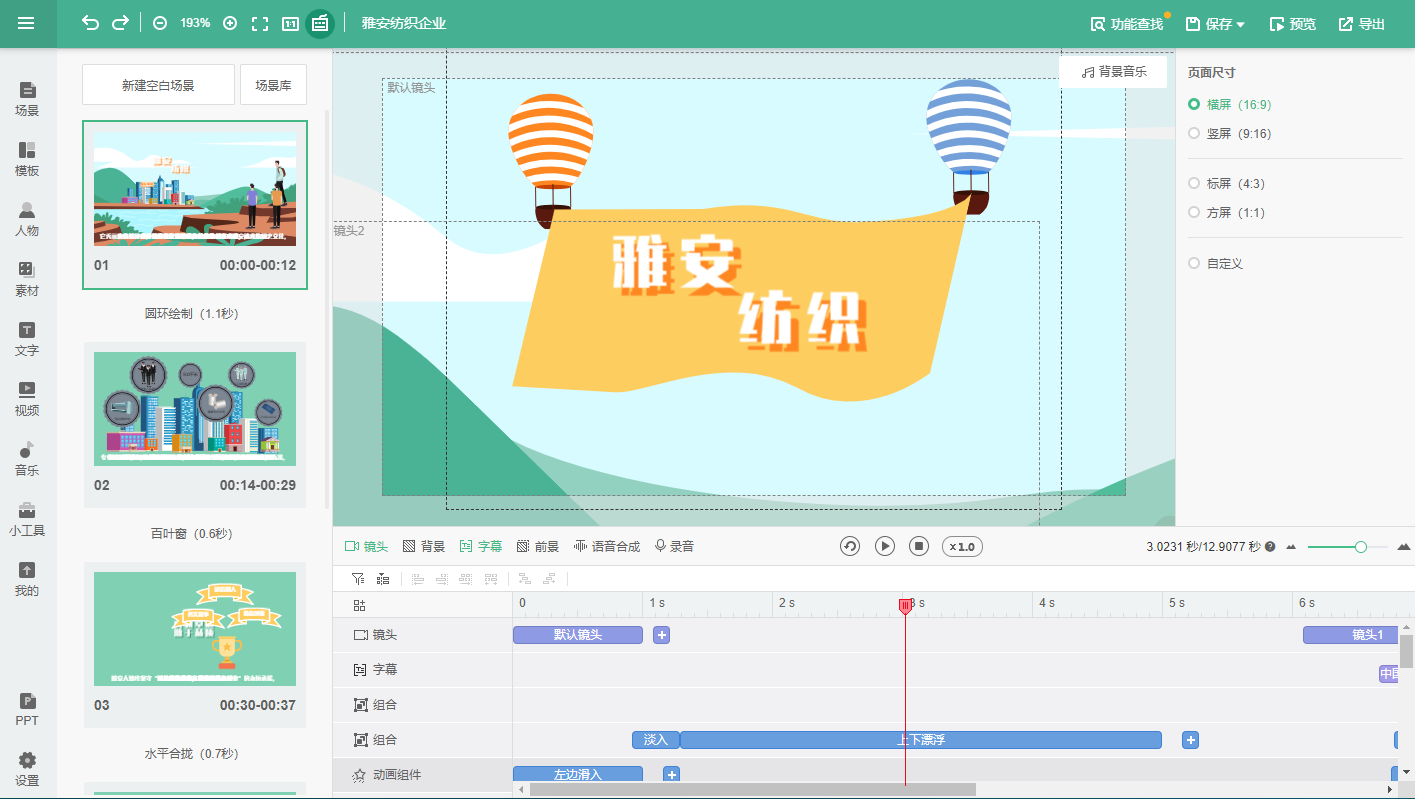Select scene 01 thumbnail
The height and width of the screenshot is (799, 1415).
click(x=195, y=189)
